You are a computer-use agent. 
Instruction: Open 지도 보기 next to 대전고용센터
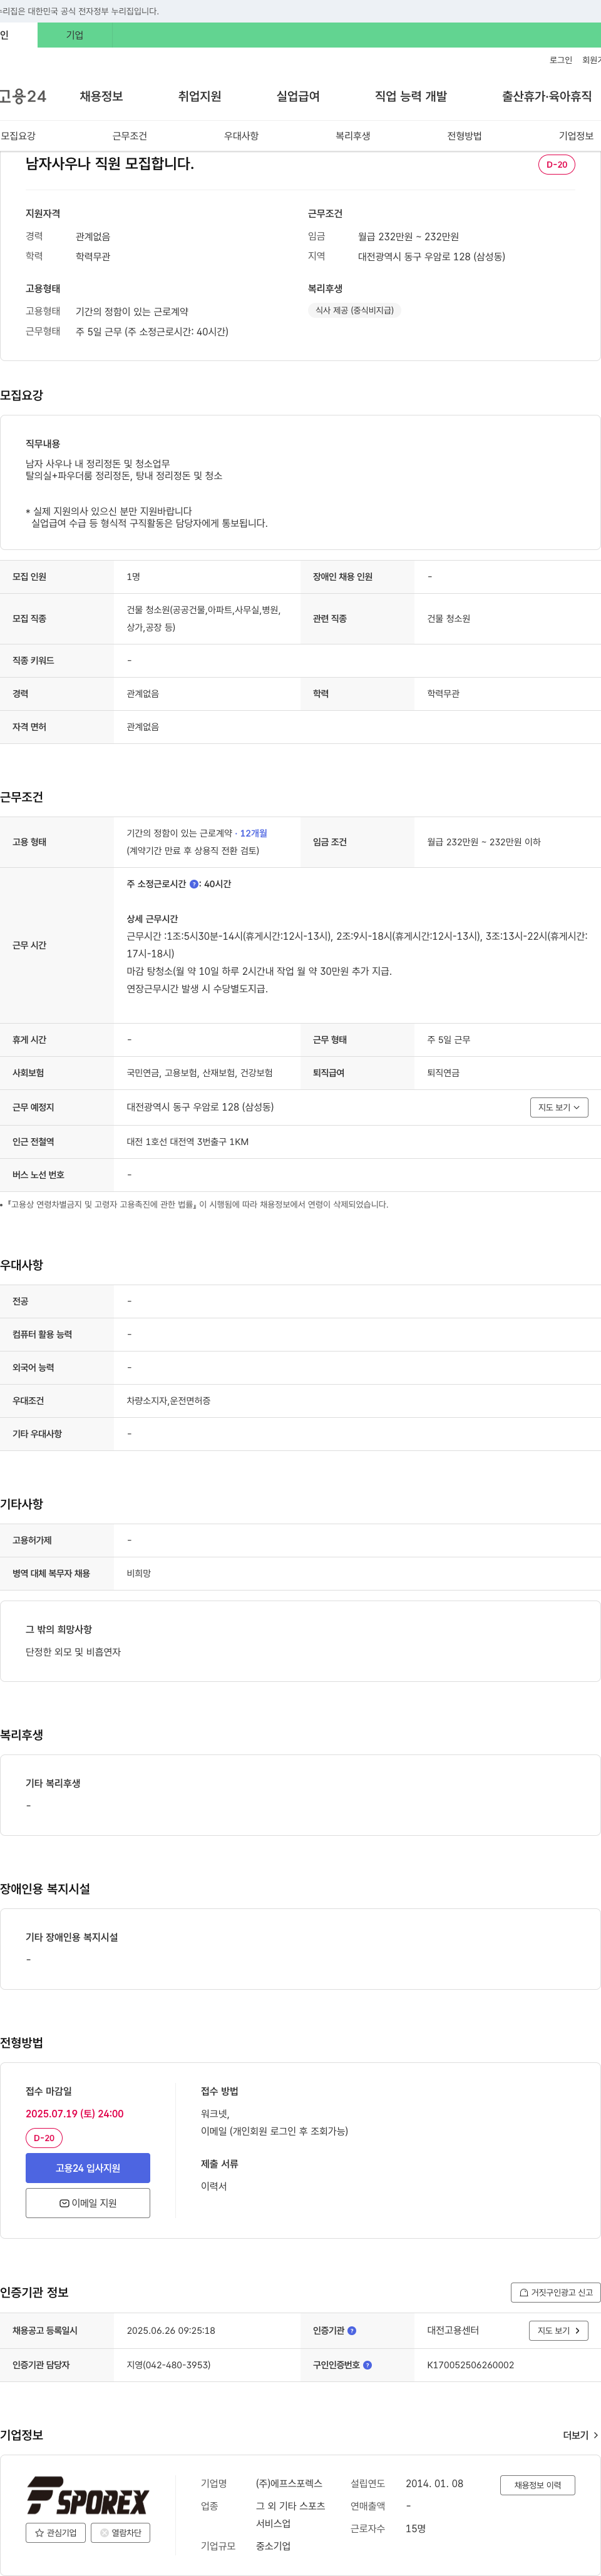pyautogui.click(x=558, y=2331)
